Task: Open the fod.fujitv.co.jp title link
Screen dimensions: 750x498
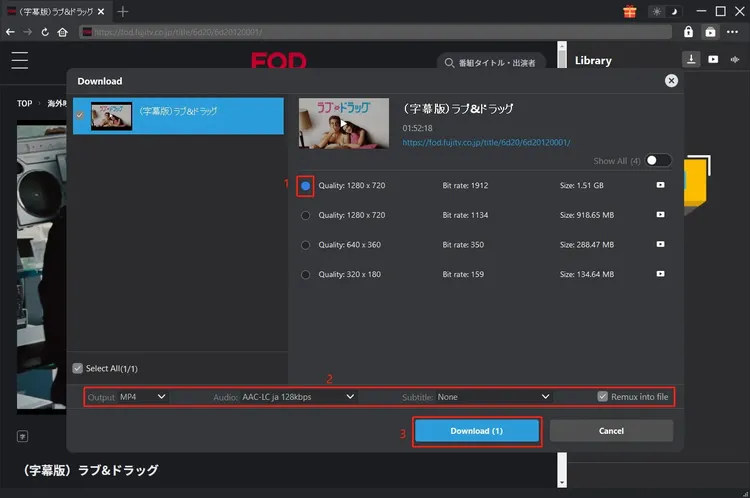Action: click(x=482, y=142)
